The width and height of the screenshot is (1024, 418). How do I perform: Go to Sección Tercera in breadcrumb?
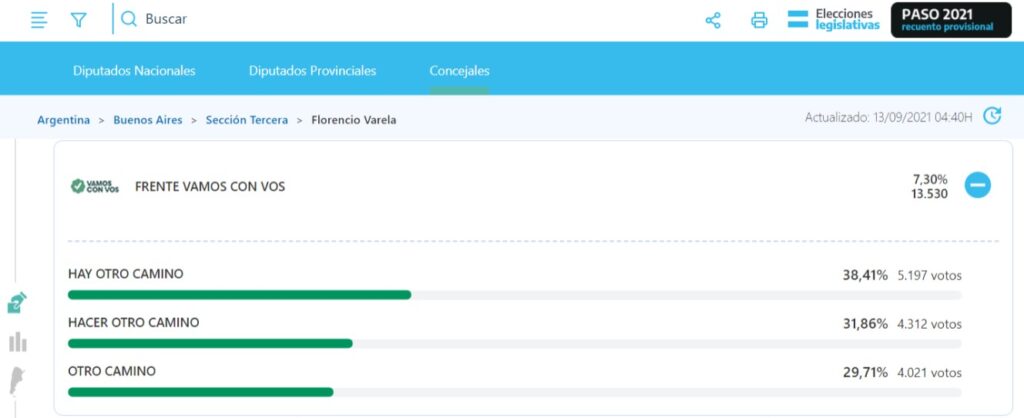(246, 120)
